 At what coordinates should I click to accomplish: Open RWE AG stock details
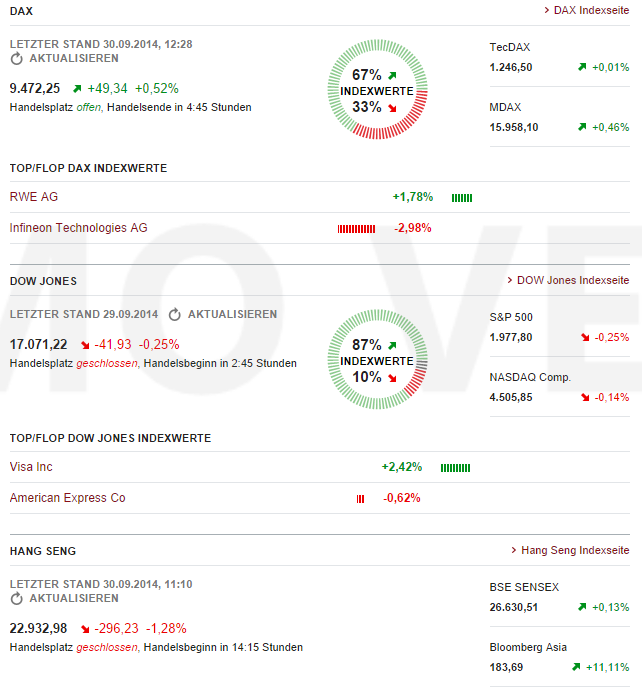(34, 197)
